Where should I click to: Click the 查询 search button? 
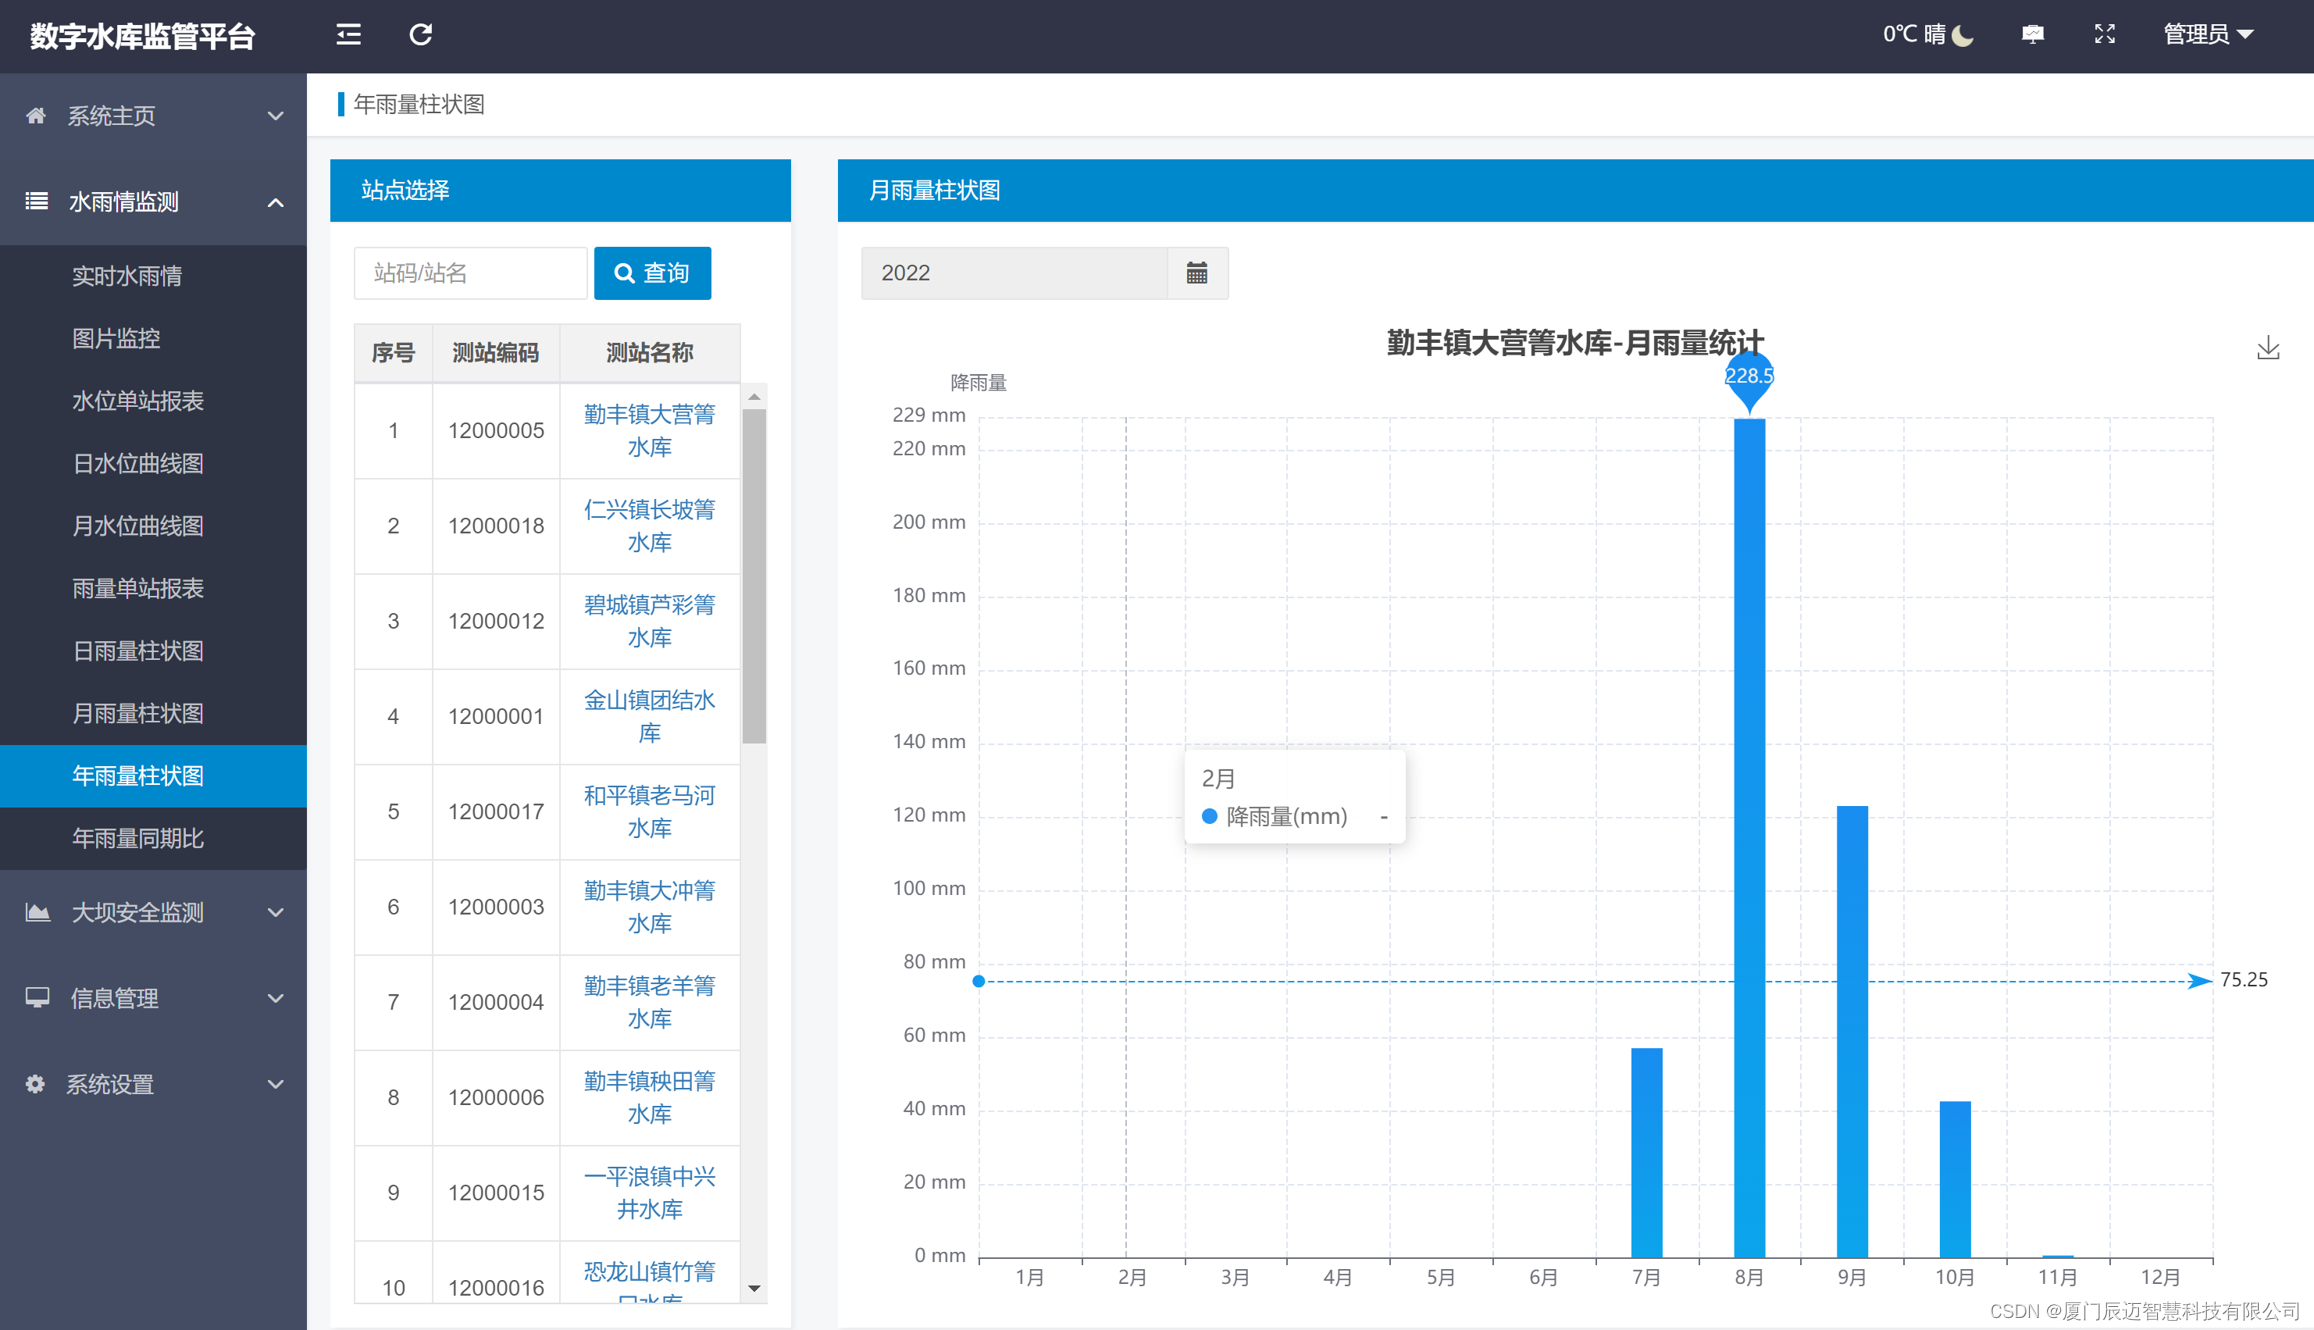pos(652,273)
